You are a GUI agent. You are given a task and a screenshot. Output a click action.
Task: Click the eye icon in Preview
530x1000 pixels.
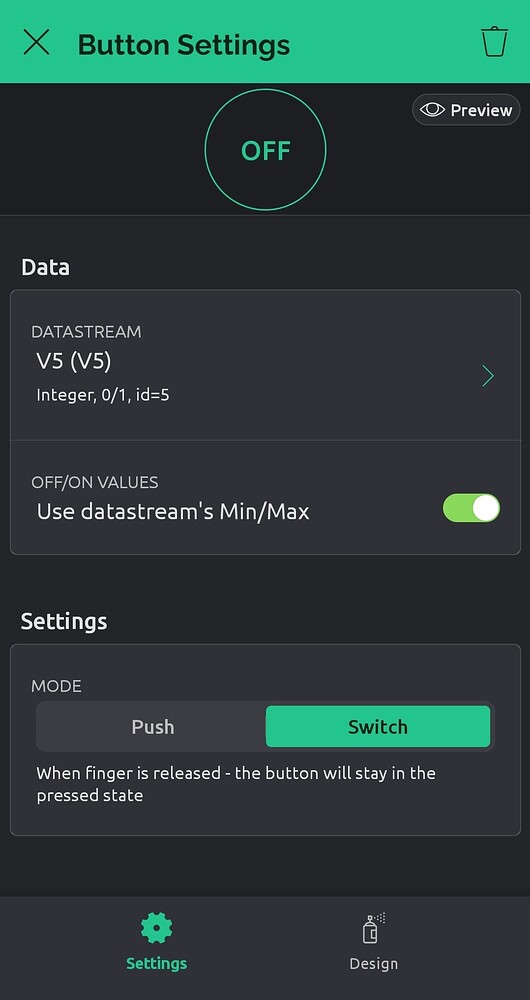(x=432, y=110)
